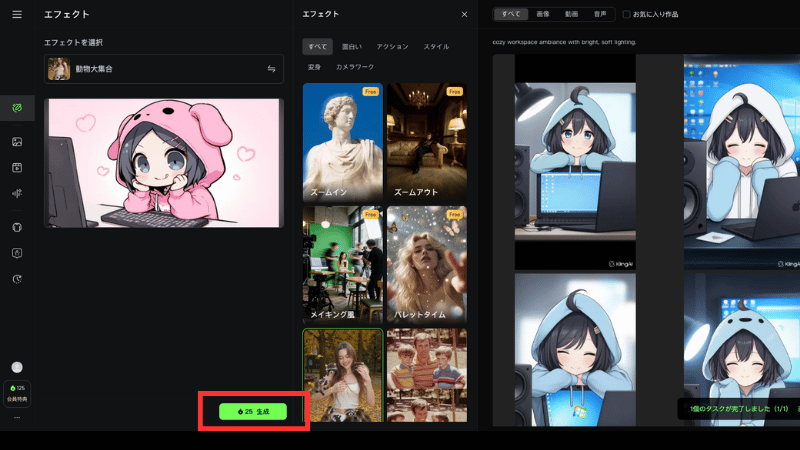Screen dimensions: 800x450
Task: Open the clothing try-on sidebar icon
Action: click(x=17, y=228)
